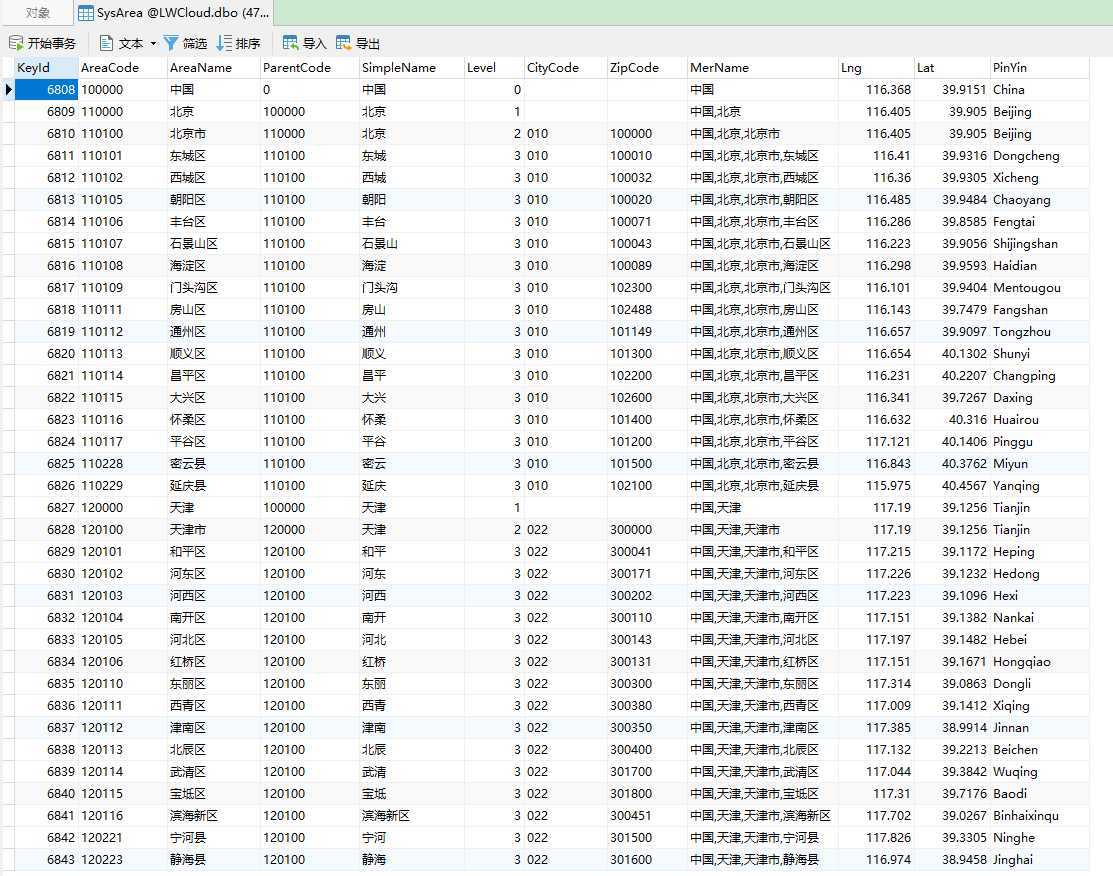Click the AreaCode column header
This screenshot has height=876, width=1113.
pos(122,67)
